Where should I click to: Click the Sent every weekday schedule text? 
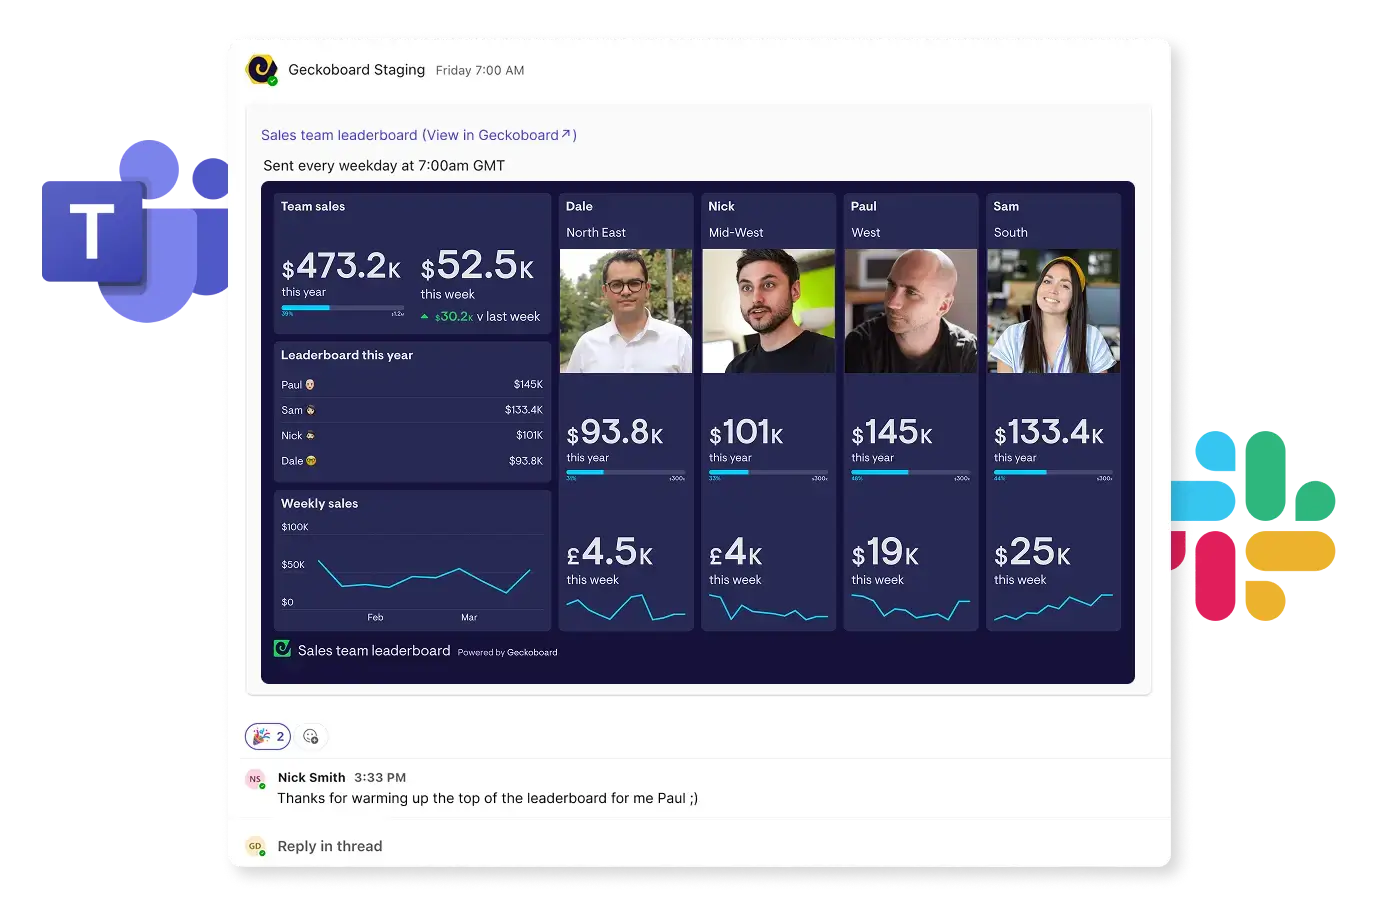[384, 166]
